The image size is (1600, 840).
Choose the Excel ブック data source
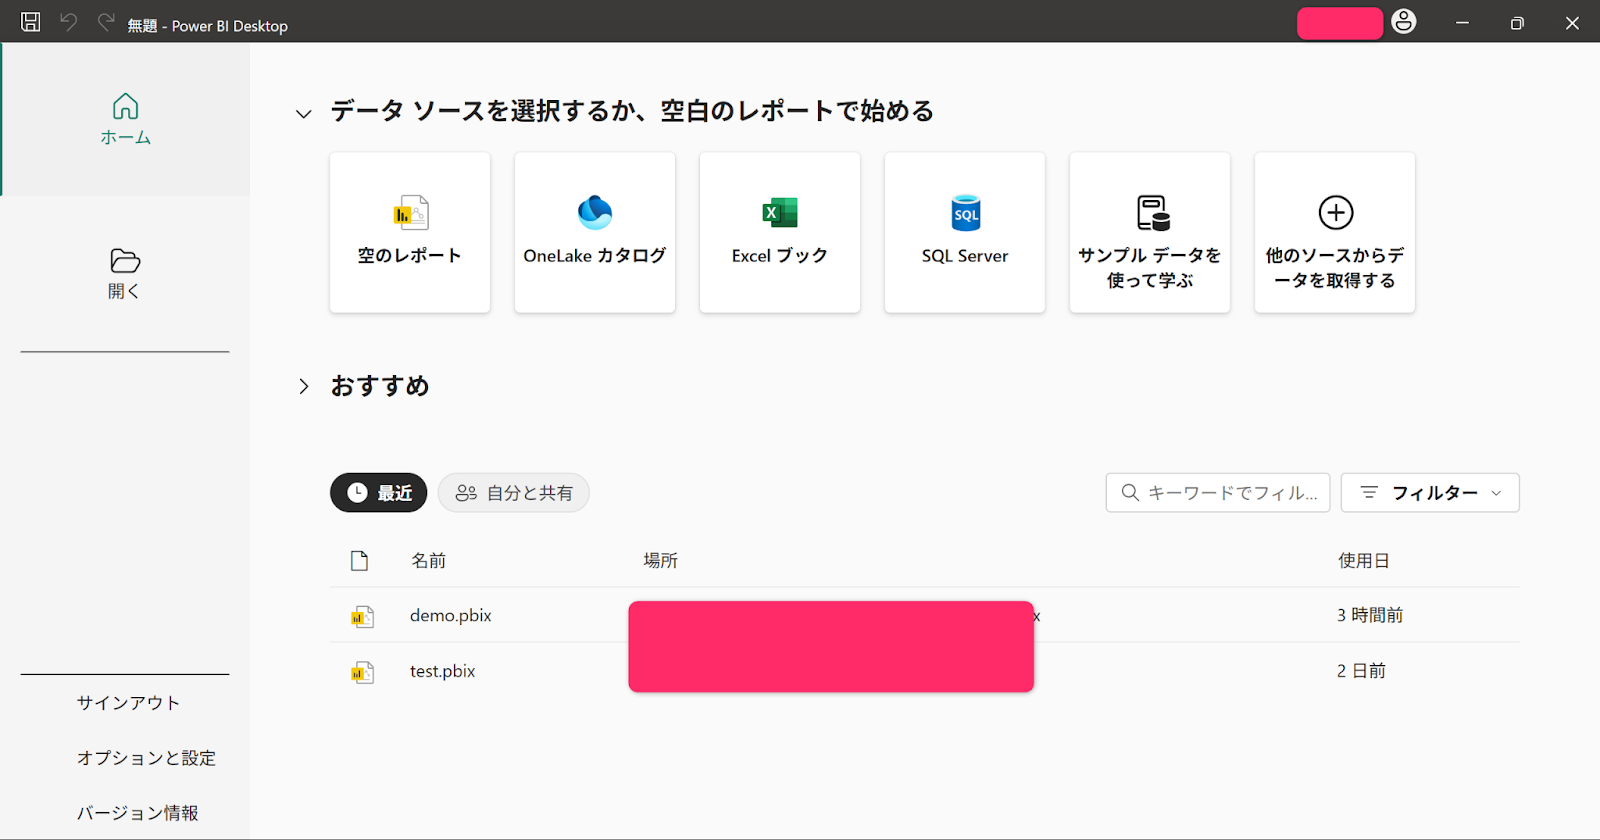coord(780,232)
